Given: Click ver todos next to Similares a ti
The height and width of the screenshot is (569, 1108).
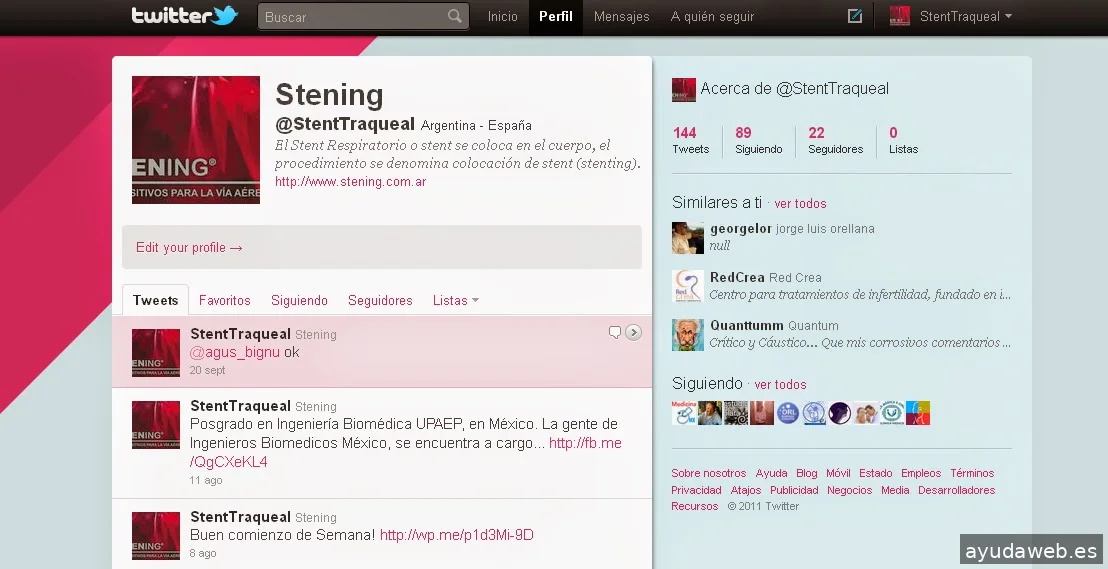Looking at the screenshot, I should click(x=800, y=204).
